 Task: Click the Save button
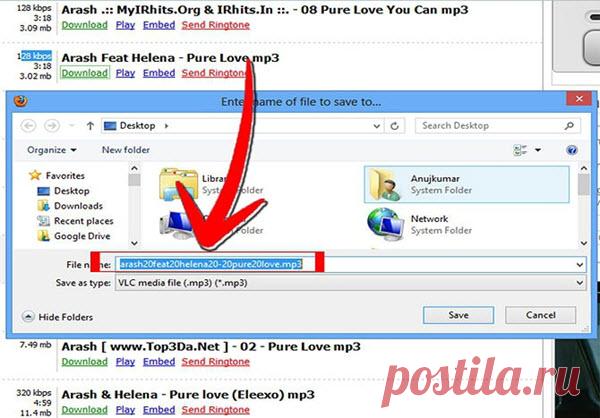458,315
